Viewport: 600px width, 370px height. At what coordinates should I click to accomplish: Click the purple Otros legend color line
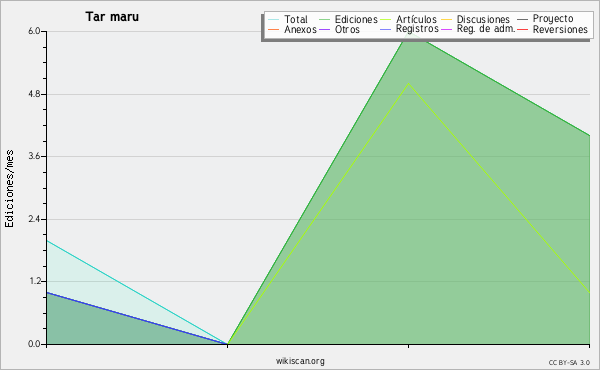click(324, 29)
